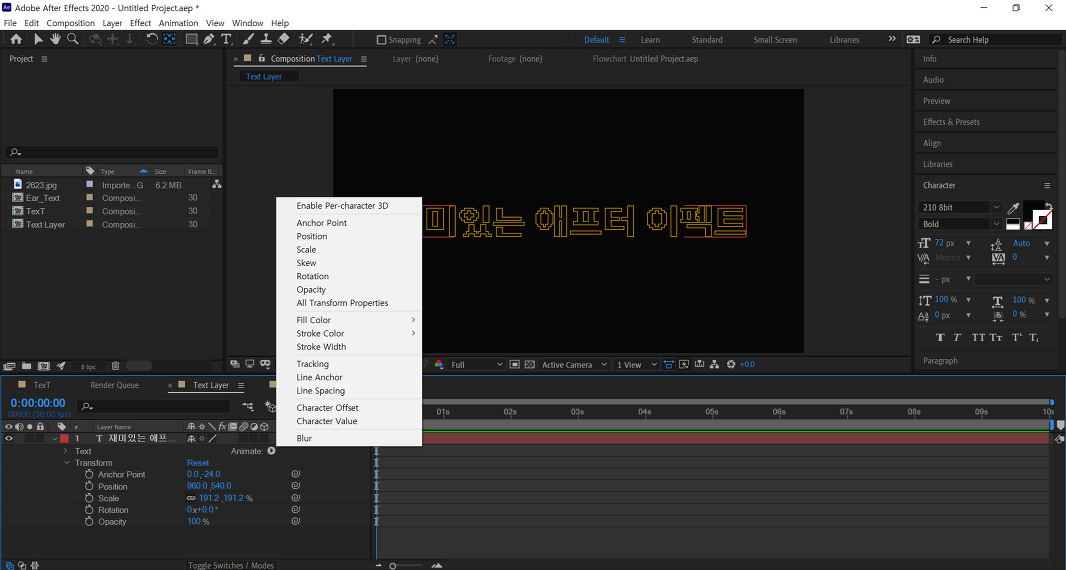
Task: Select the Selection arrow tool
Action: [x=38, y=39]
